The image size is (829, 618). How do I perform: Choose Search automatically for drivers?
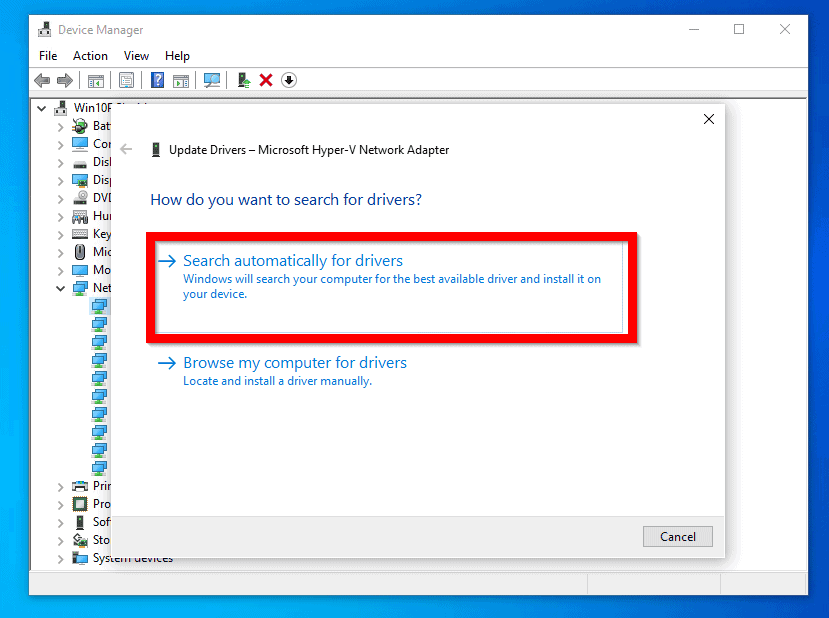(390, 287)
